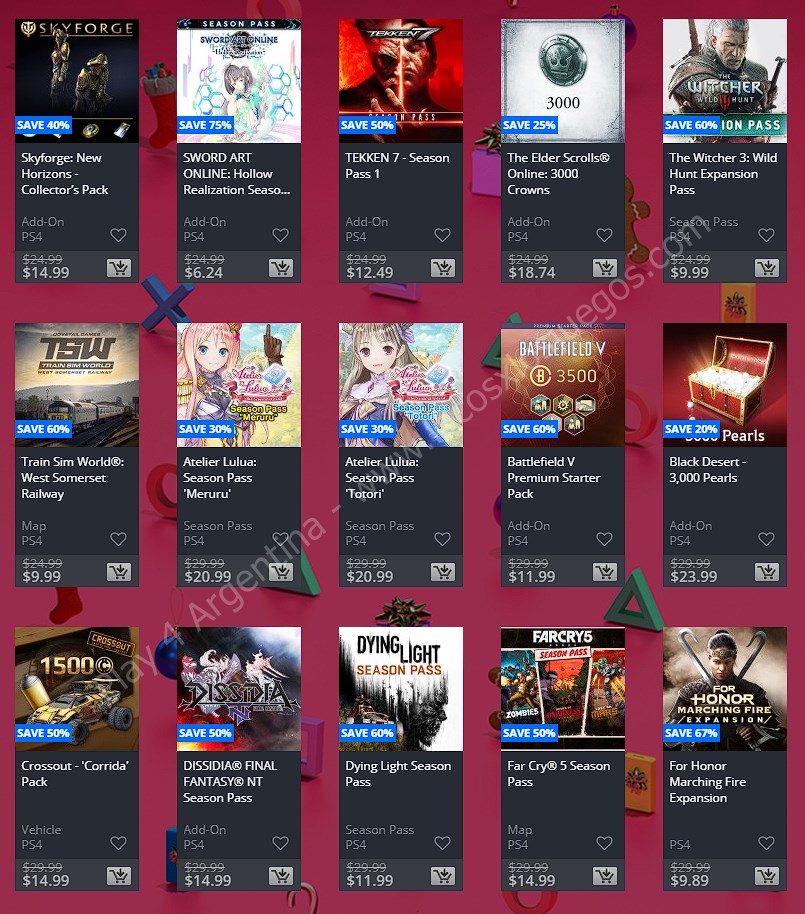Toggle wishlist heart for Elder Scrolls Crowns
Viewport: 805px width, 914px height.
604,235
